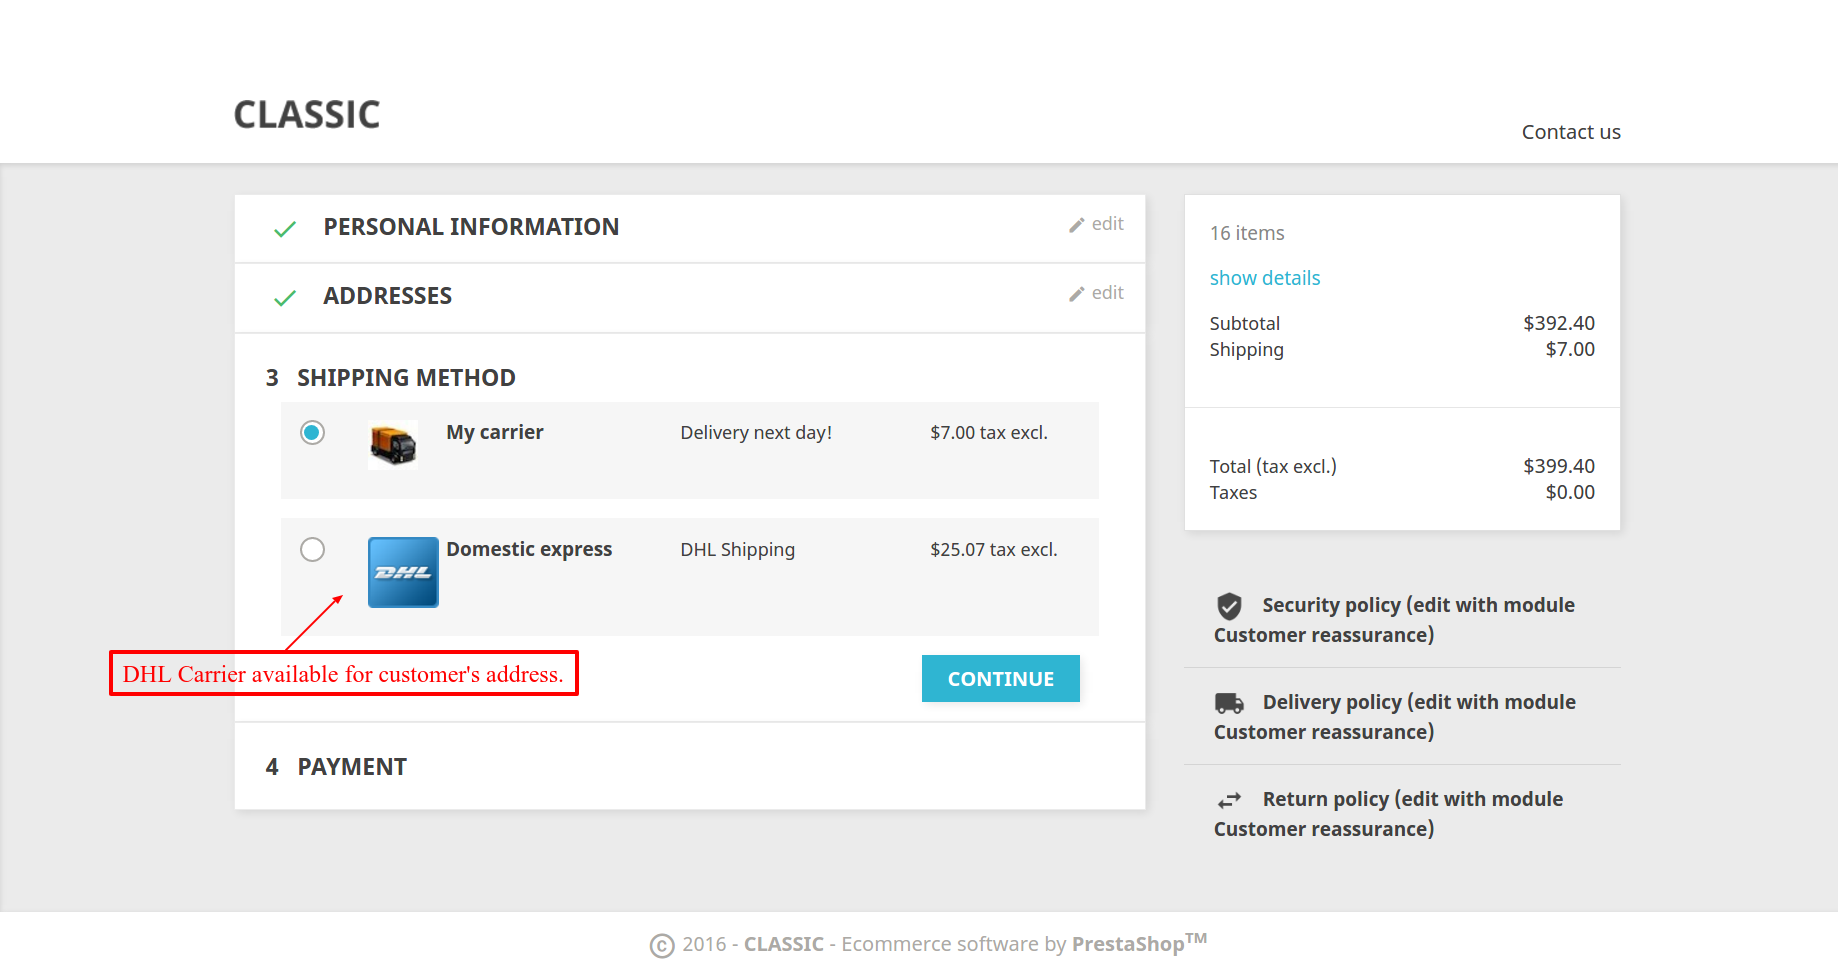
Task: Click the pencil icon beside Personal Information edit
Action: pos(1077,225)
